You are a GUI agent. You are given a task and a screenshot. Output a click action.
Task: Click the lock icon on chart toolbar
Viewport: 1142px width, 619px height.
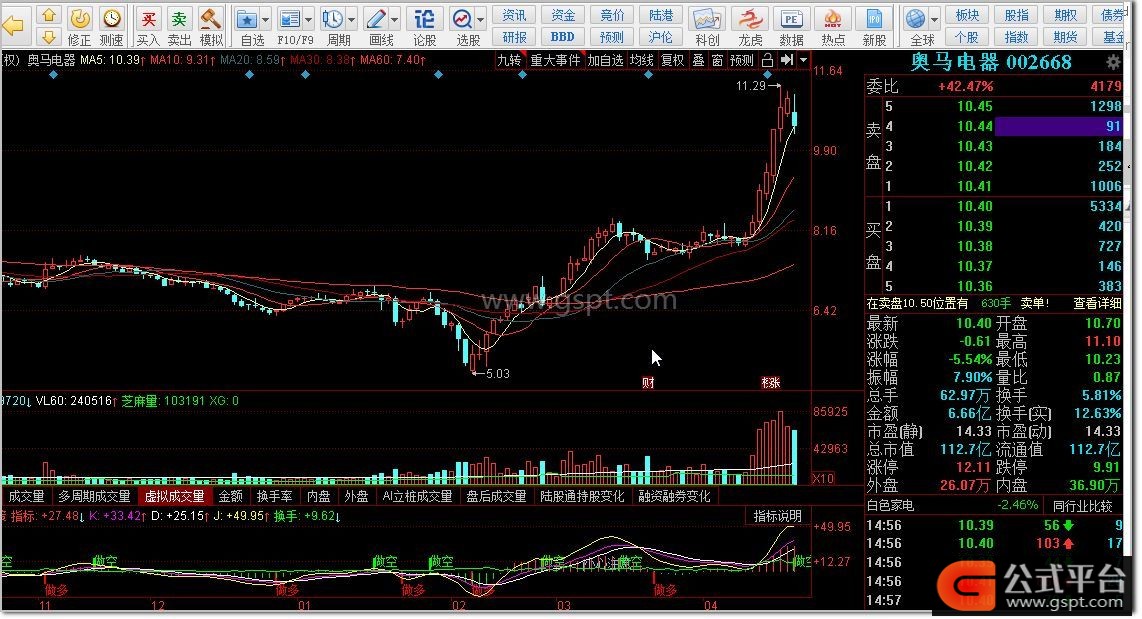767,60
